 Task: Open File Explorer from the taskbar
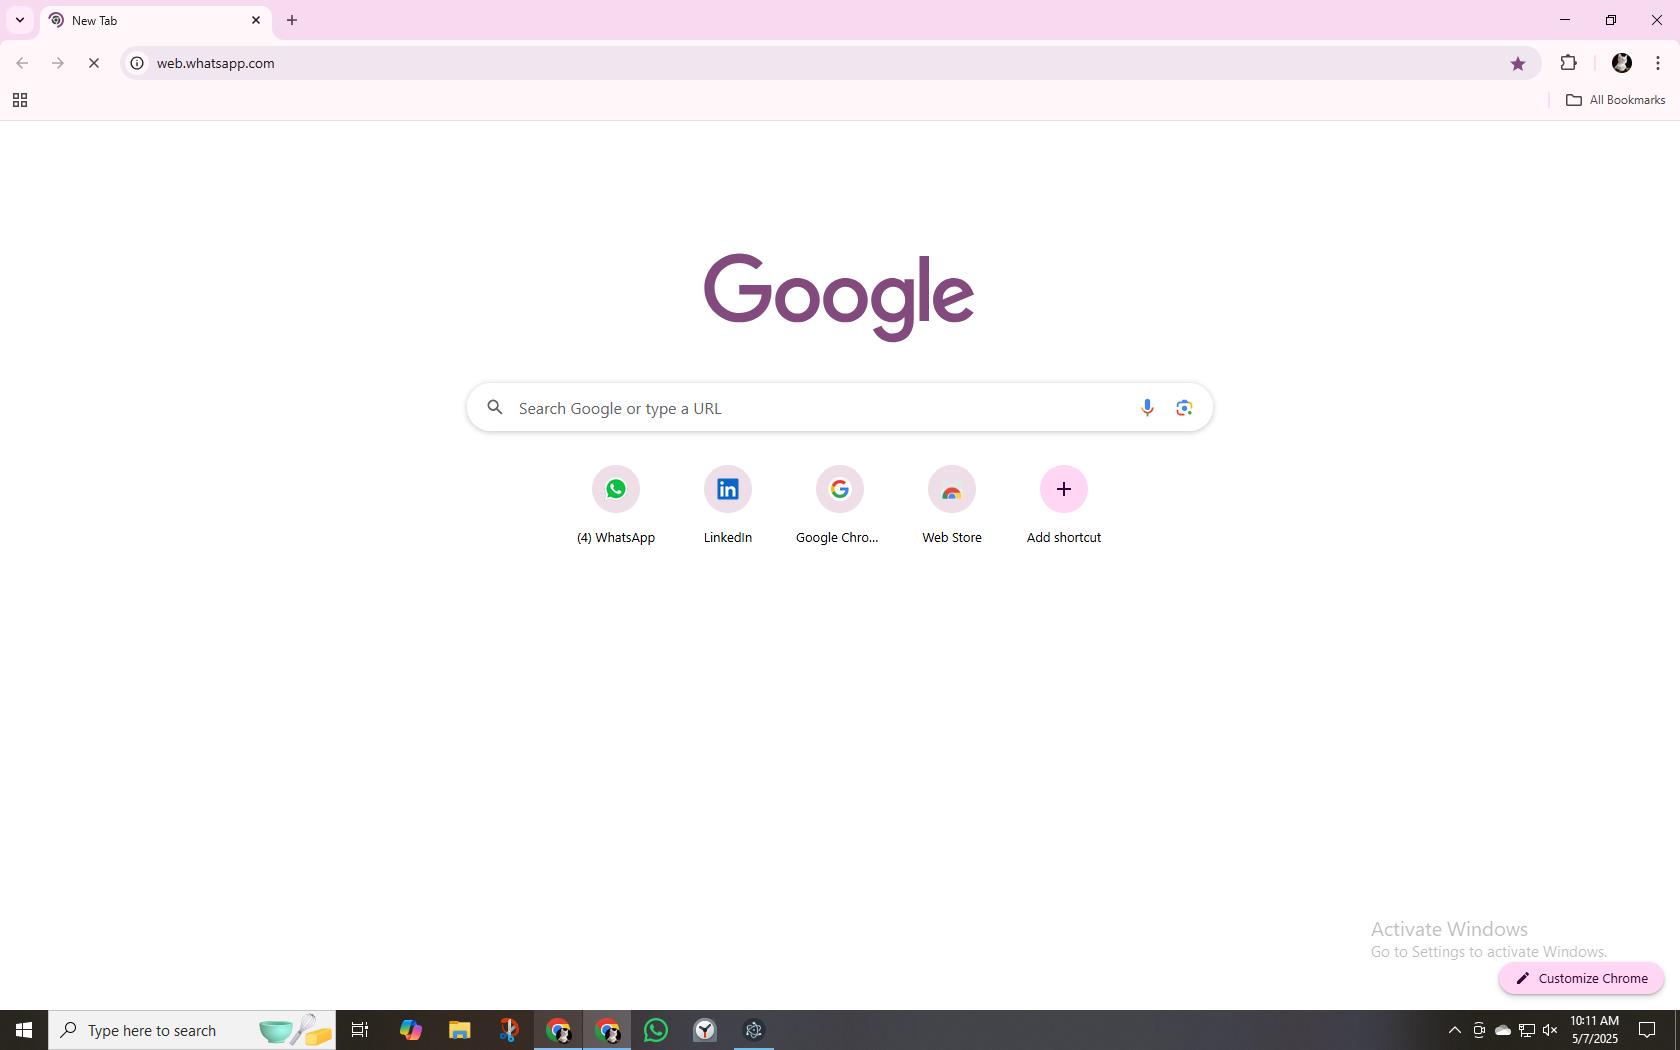coord(459,1030)
